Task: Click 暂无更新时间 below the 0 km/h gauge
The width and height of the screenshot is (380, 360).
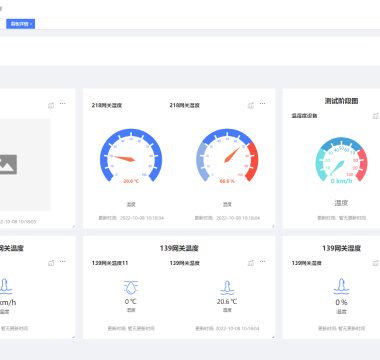Action: (x=352, y=218)
